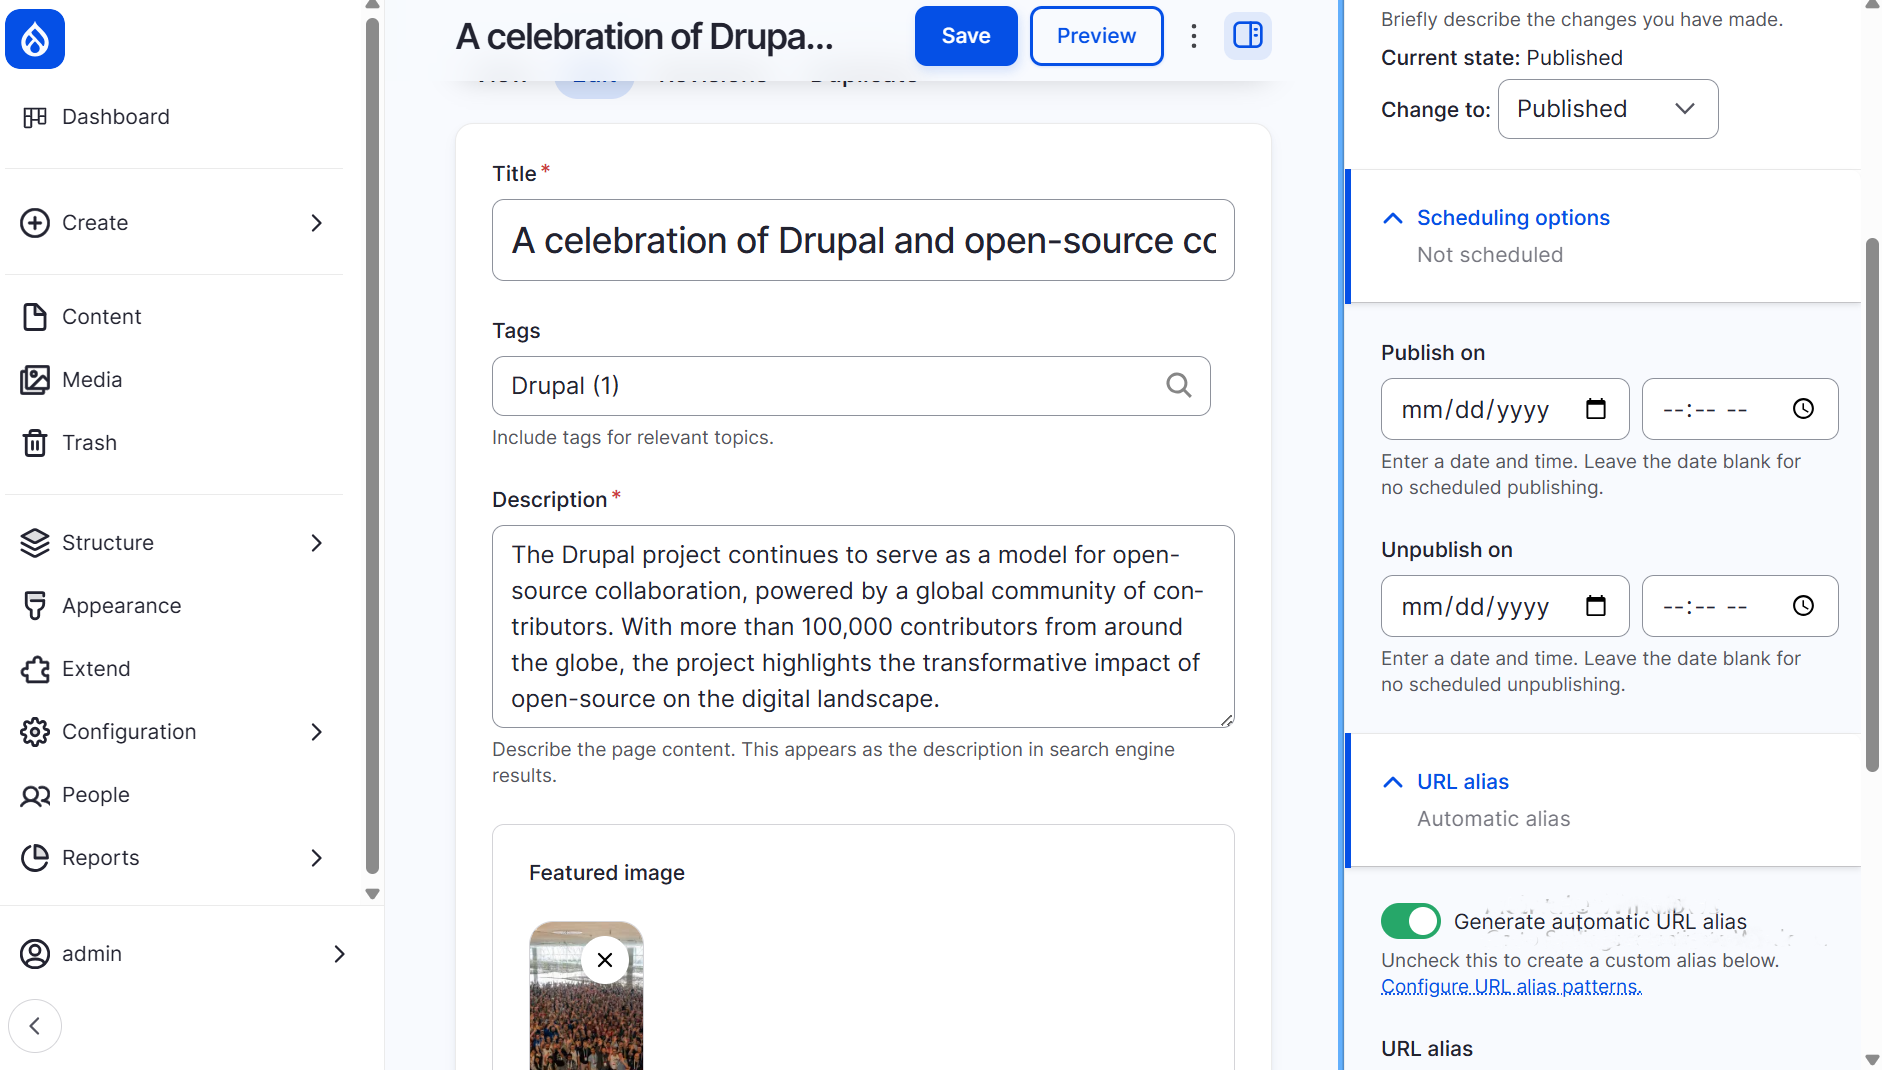Open the Unpublish on clock picker icon
This screenshot has height=1070, width=1882.
point(1803,606)
